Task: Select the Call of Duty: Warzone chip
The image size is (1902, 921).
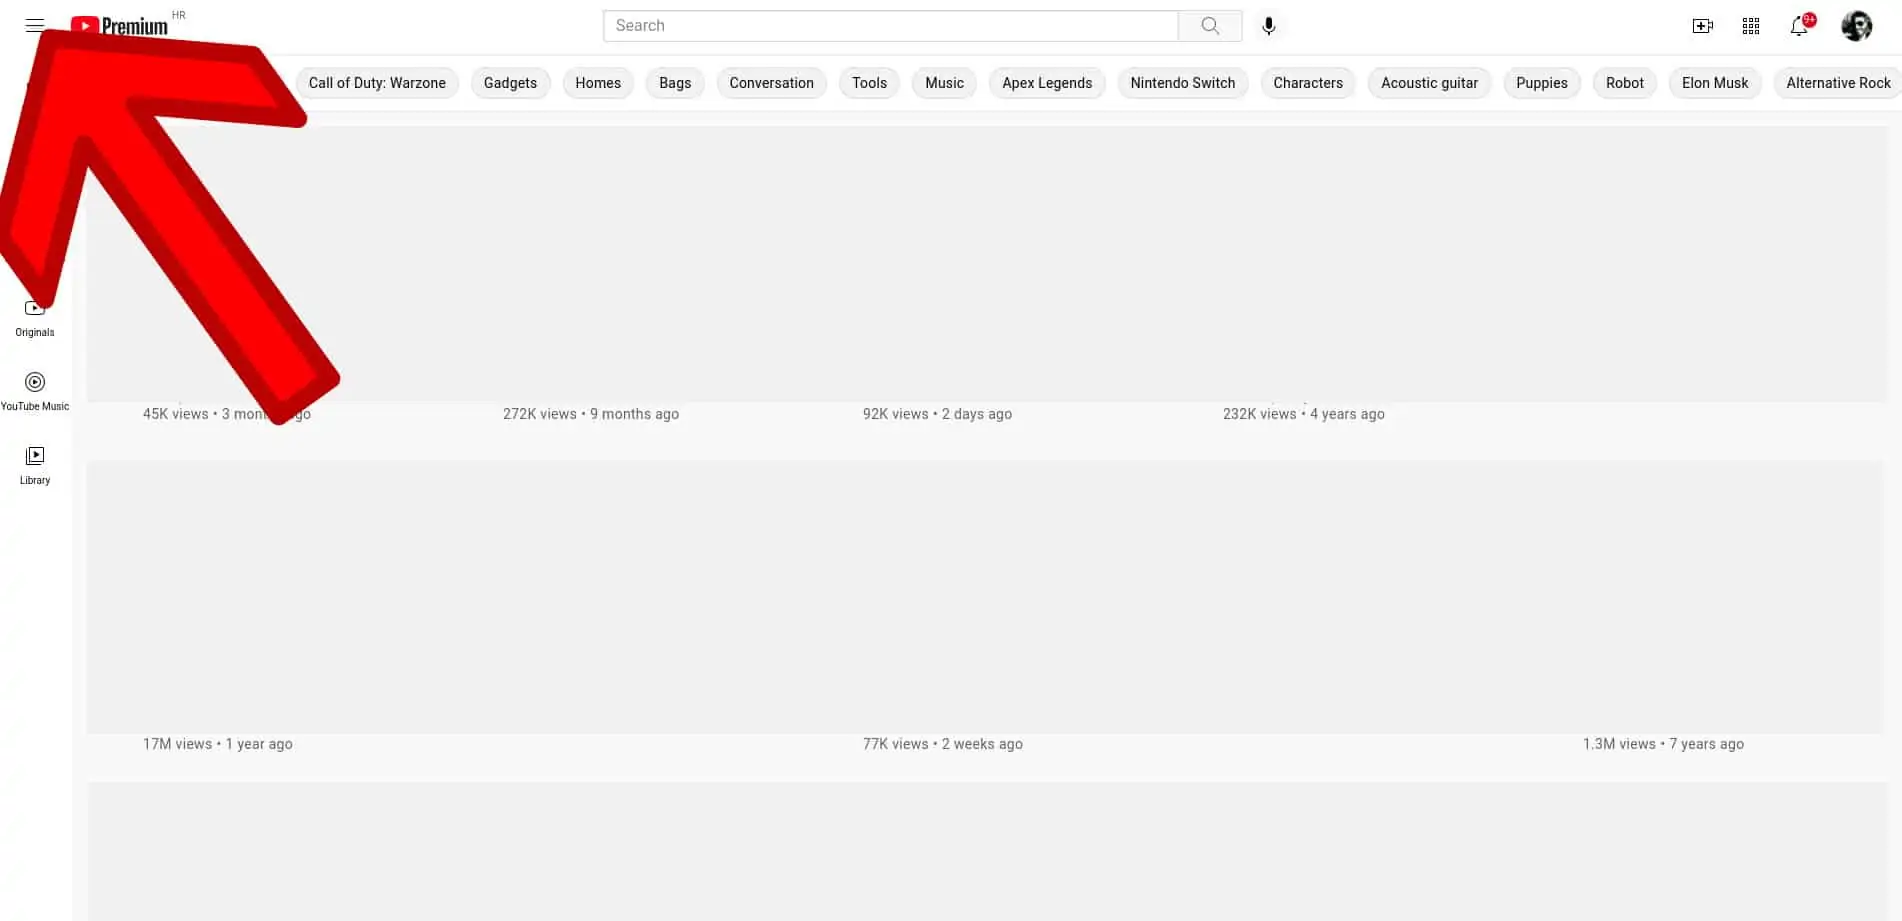Action: 377,83
